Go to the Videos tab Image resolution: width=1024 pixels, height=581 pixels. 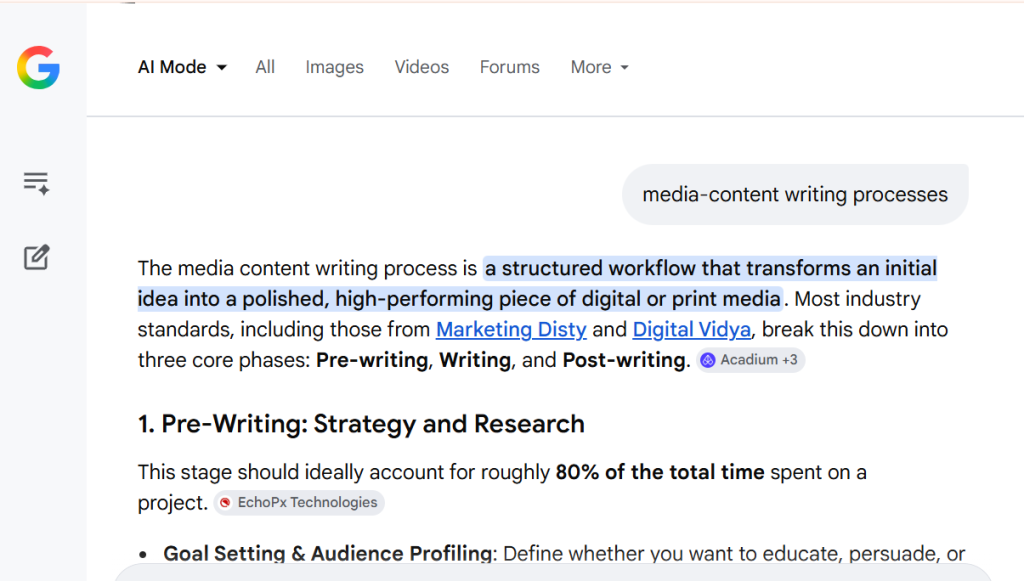click(x=421, y=68)
